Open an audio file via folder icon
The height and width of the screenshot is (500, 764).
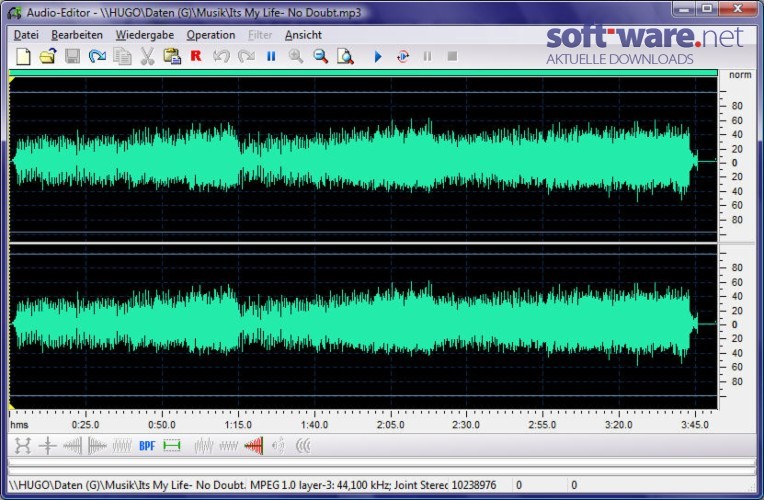(x=48, y=57)
